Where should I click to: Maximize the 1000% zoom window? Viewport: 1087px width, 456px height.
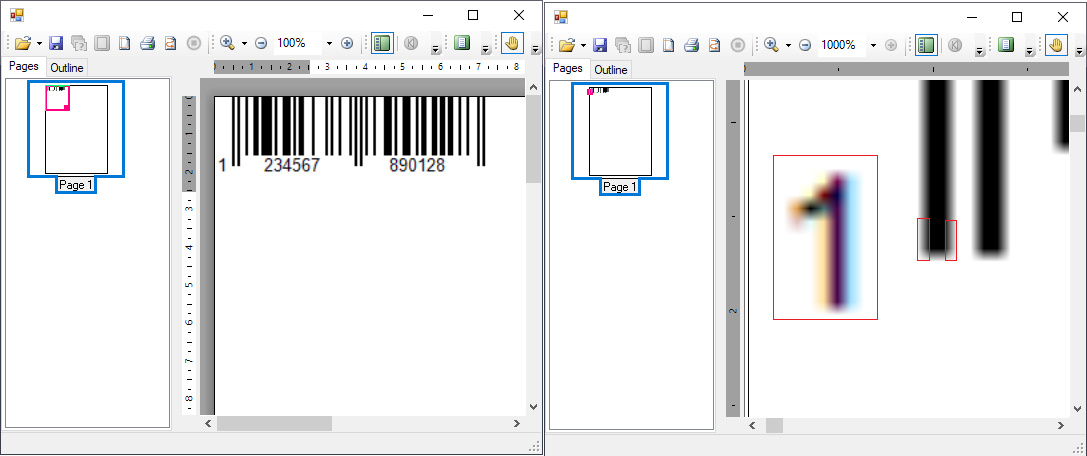pos(1017,17)
